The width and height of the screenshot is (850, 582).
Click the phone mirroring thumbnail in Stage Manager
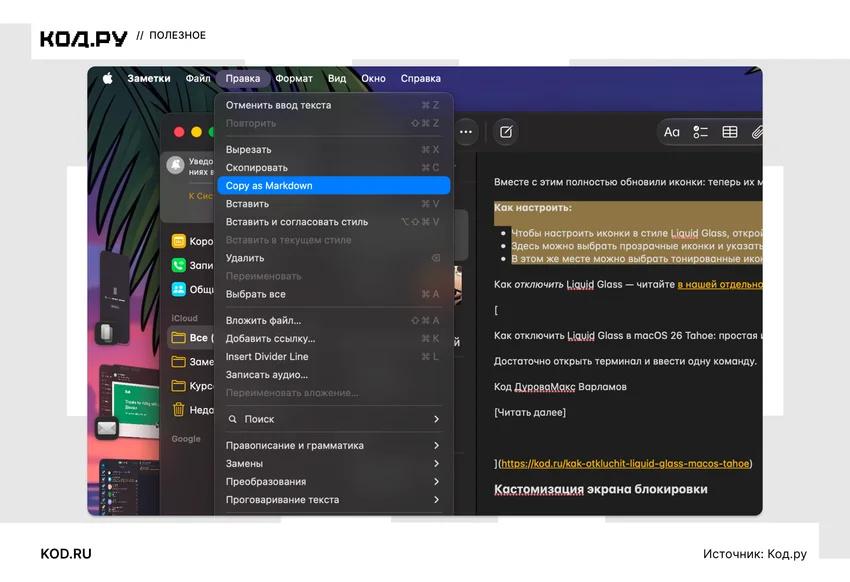tap(114, 295)
